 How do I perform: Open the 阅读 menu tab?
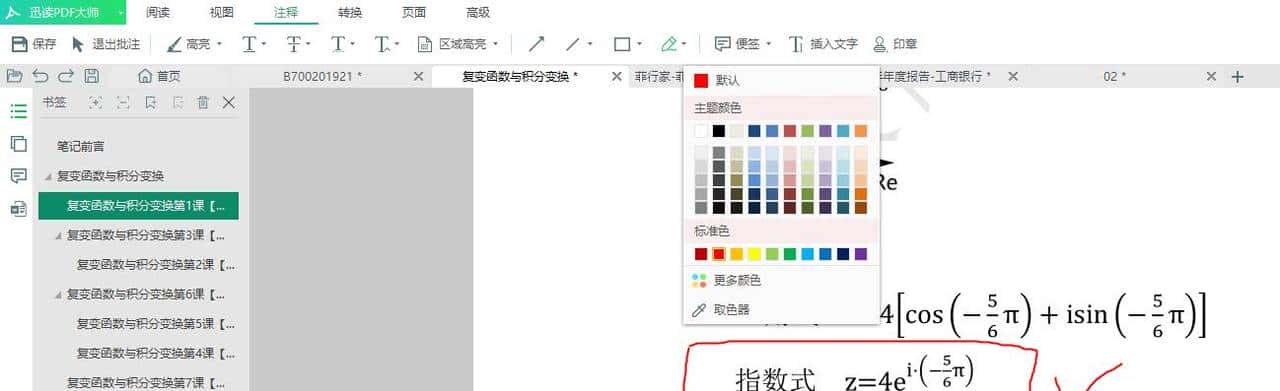[x=158, y=12]
